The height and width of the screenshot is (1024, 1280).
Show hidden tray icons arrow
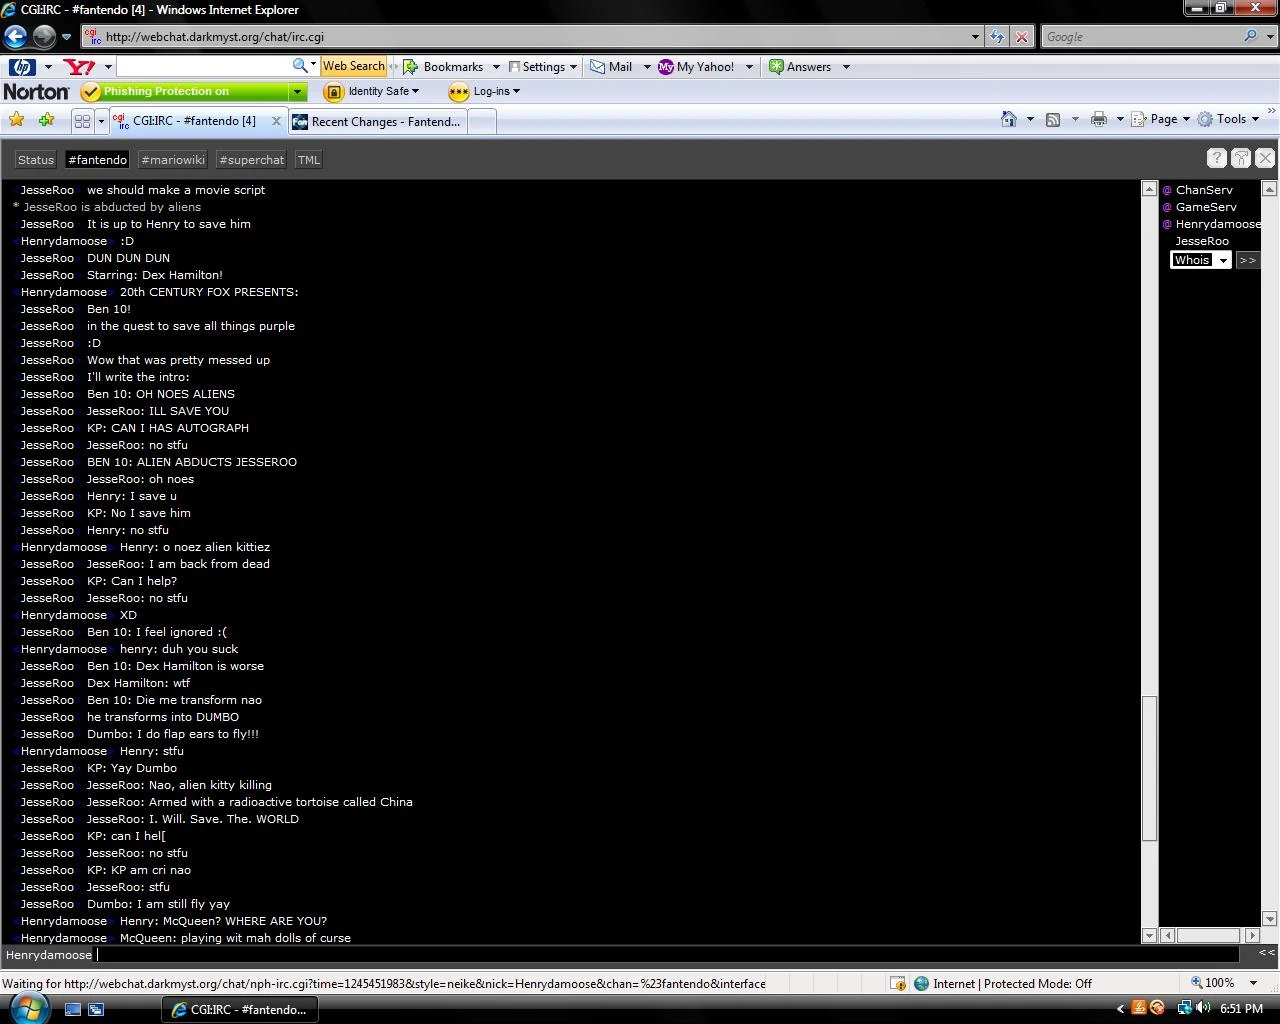(1120, 1009)
